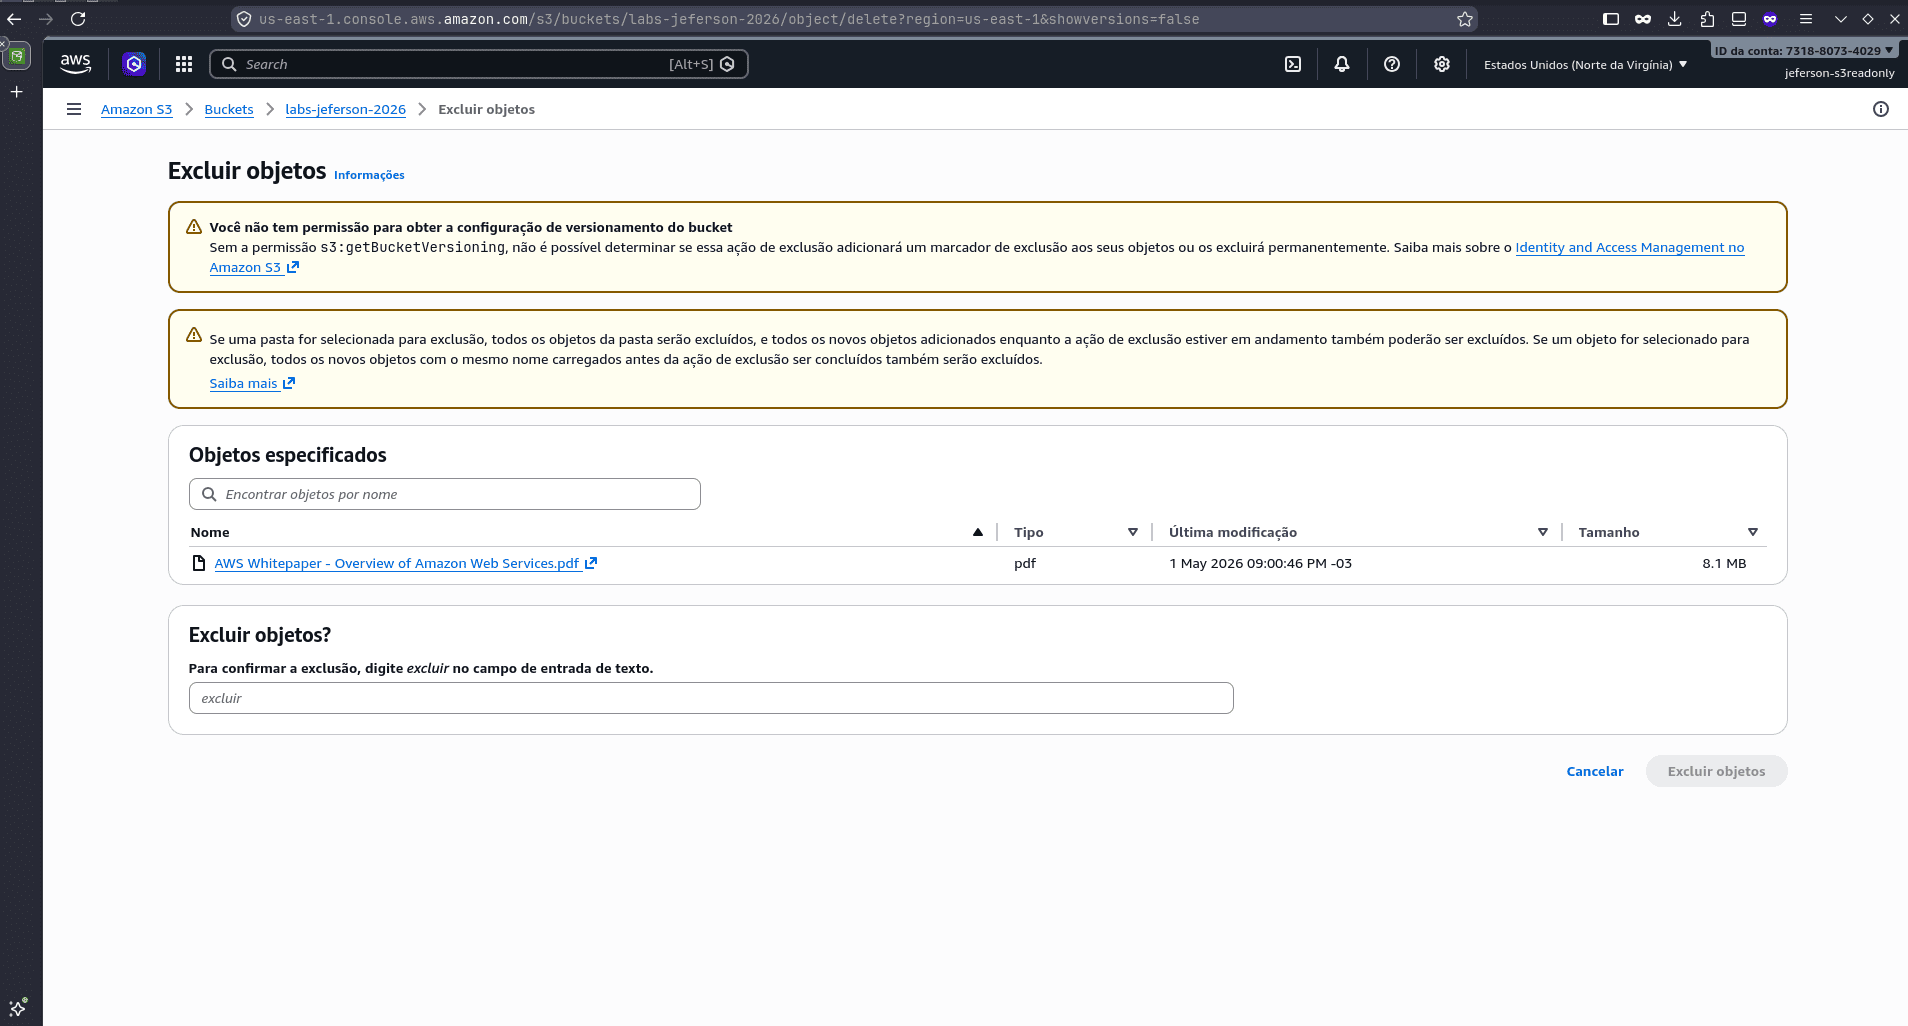
Task: Navigate to Amazon S3 breadcrumb
Action: 136,110
